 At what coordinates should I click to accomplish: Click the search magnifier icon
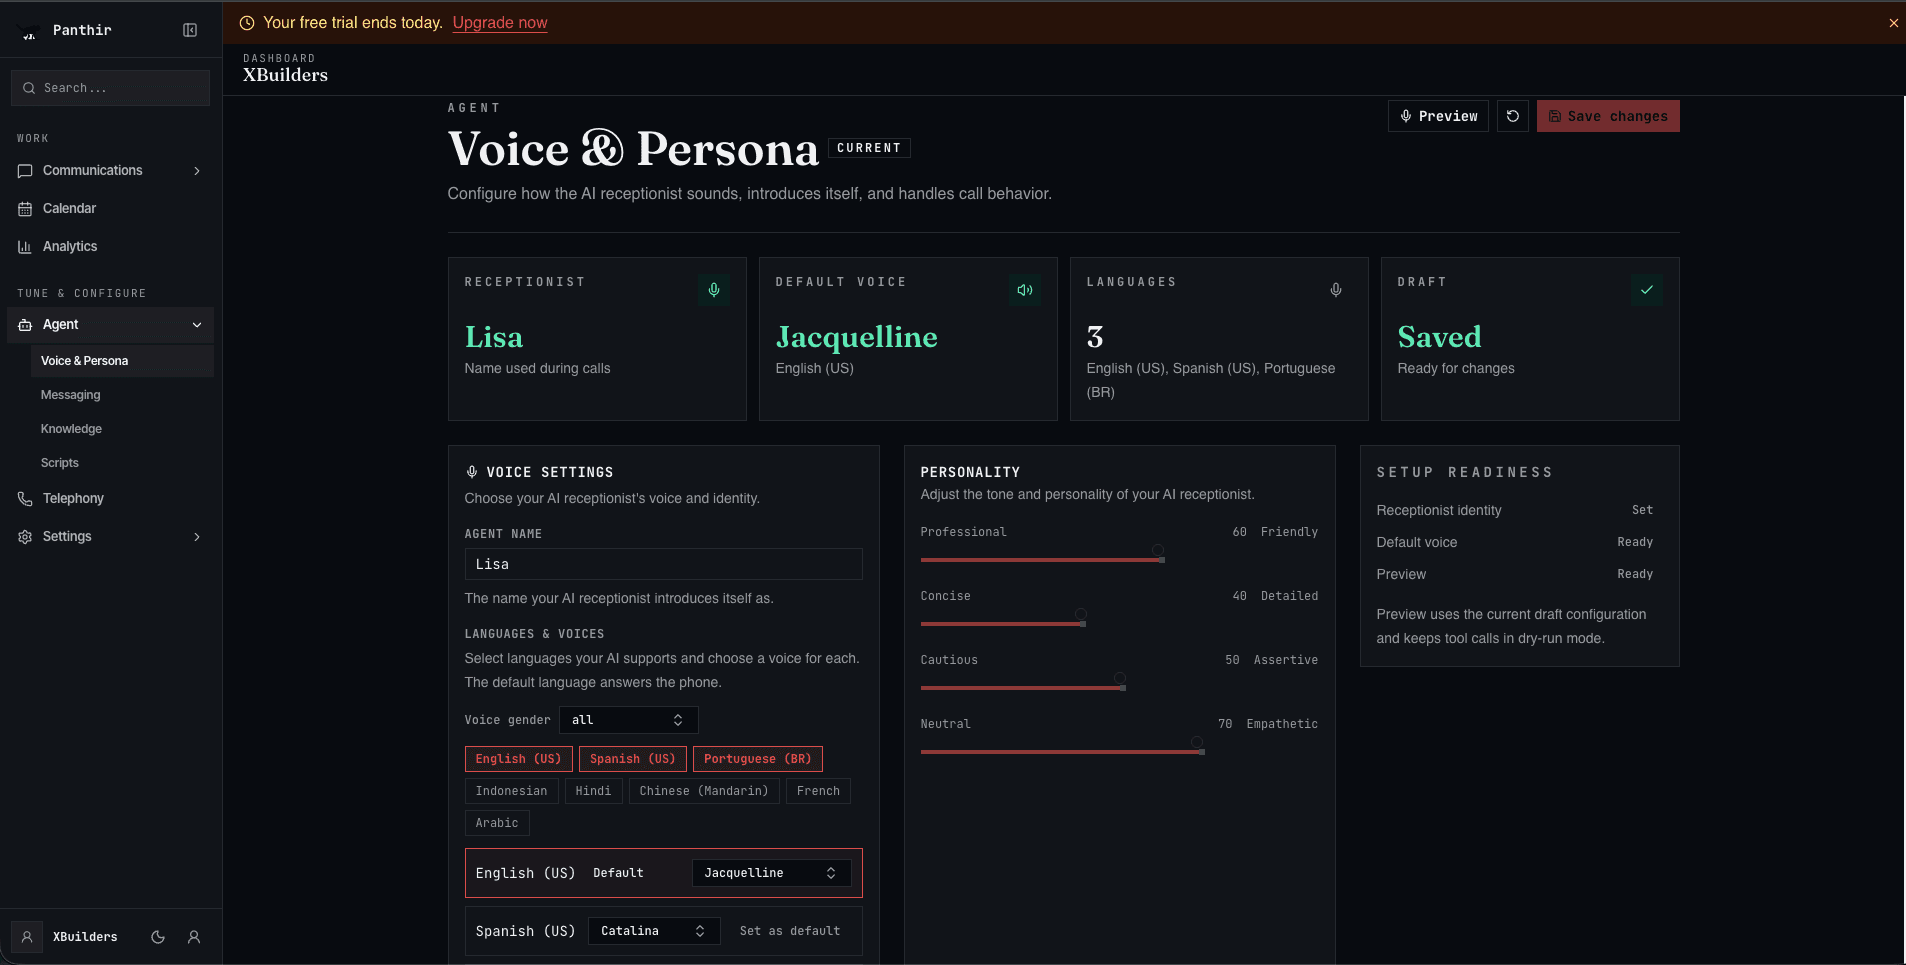pyautogui.click(x=29, y=88)
